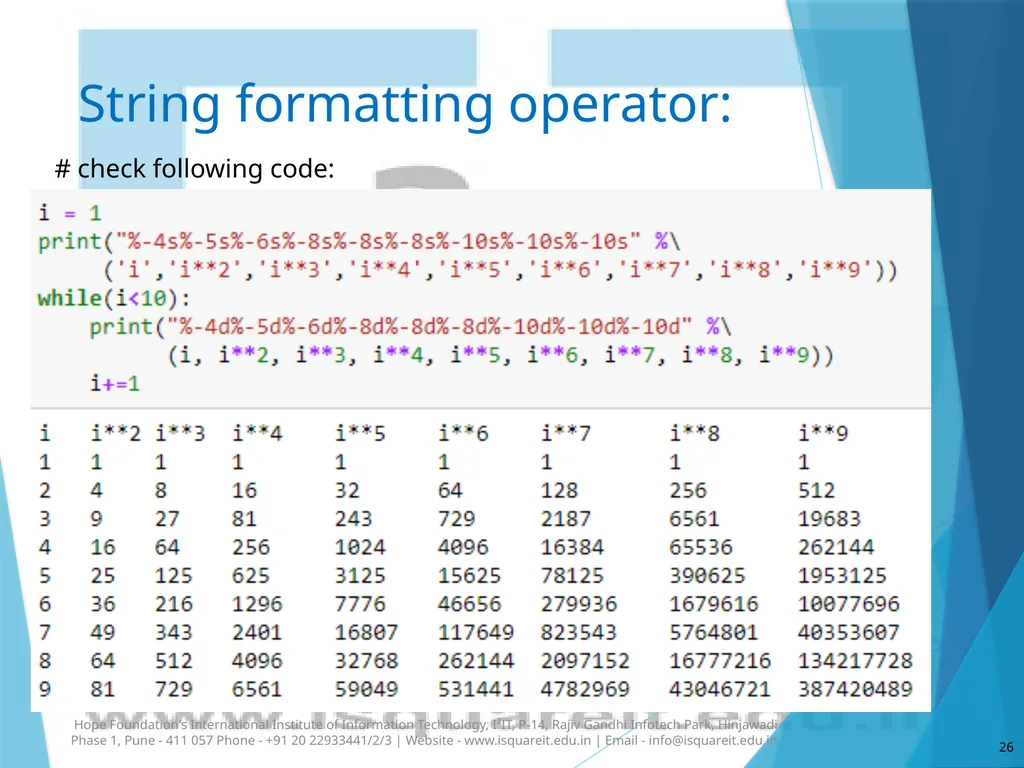The width and height of the screenshot is (1024, 768).
Task: Click the phone number +91 20 22933441/2/3
Action: [329, 741]
